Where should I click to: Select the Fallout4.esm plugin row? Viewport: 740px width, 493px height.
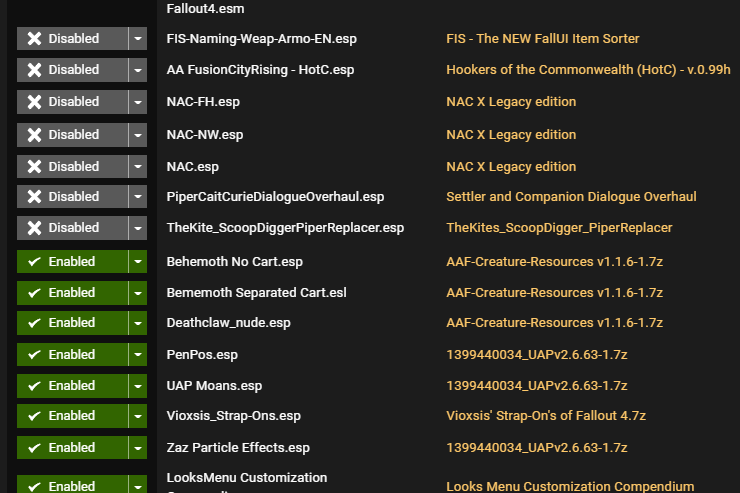click(205, 8)
